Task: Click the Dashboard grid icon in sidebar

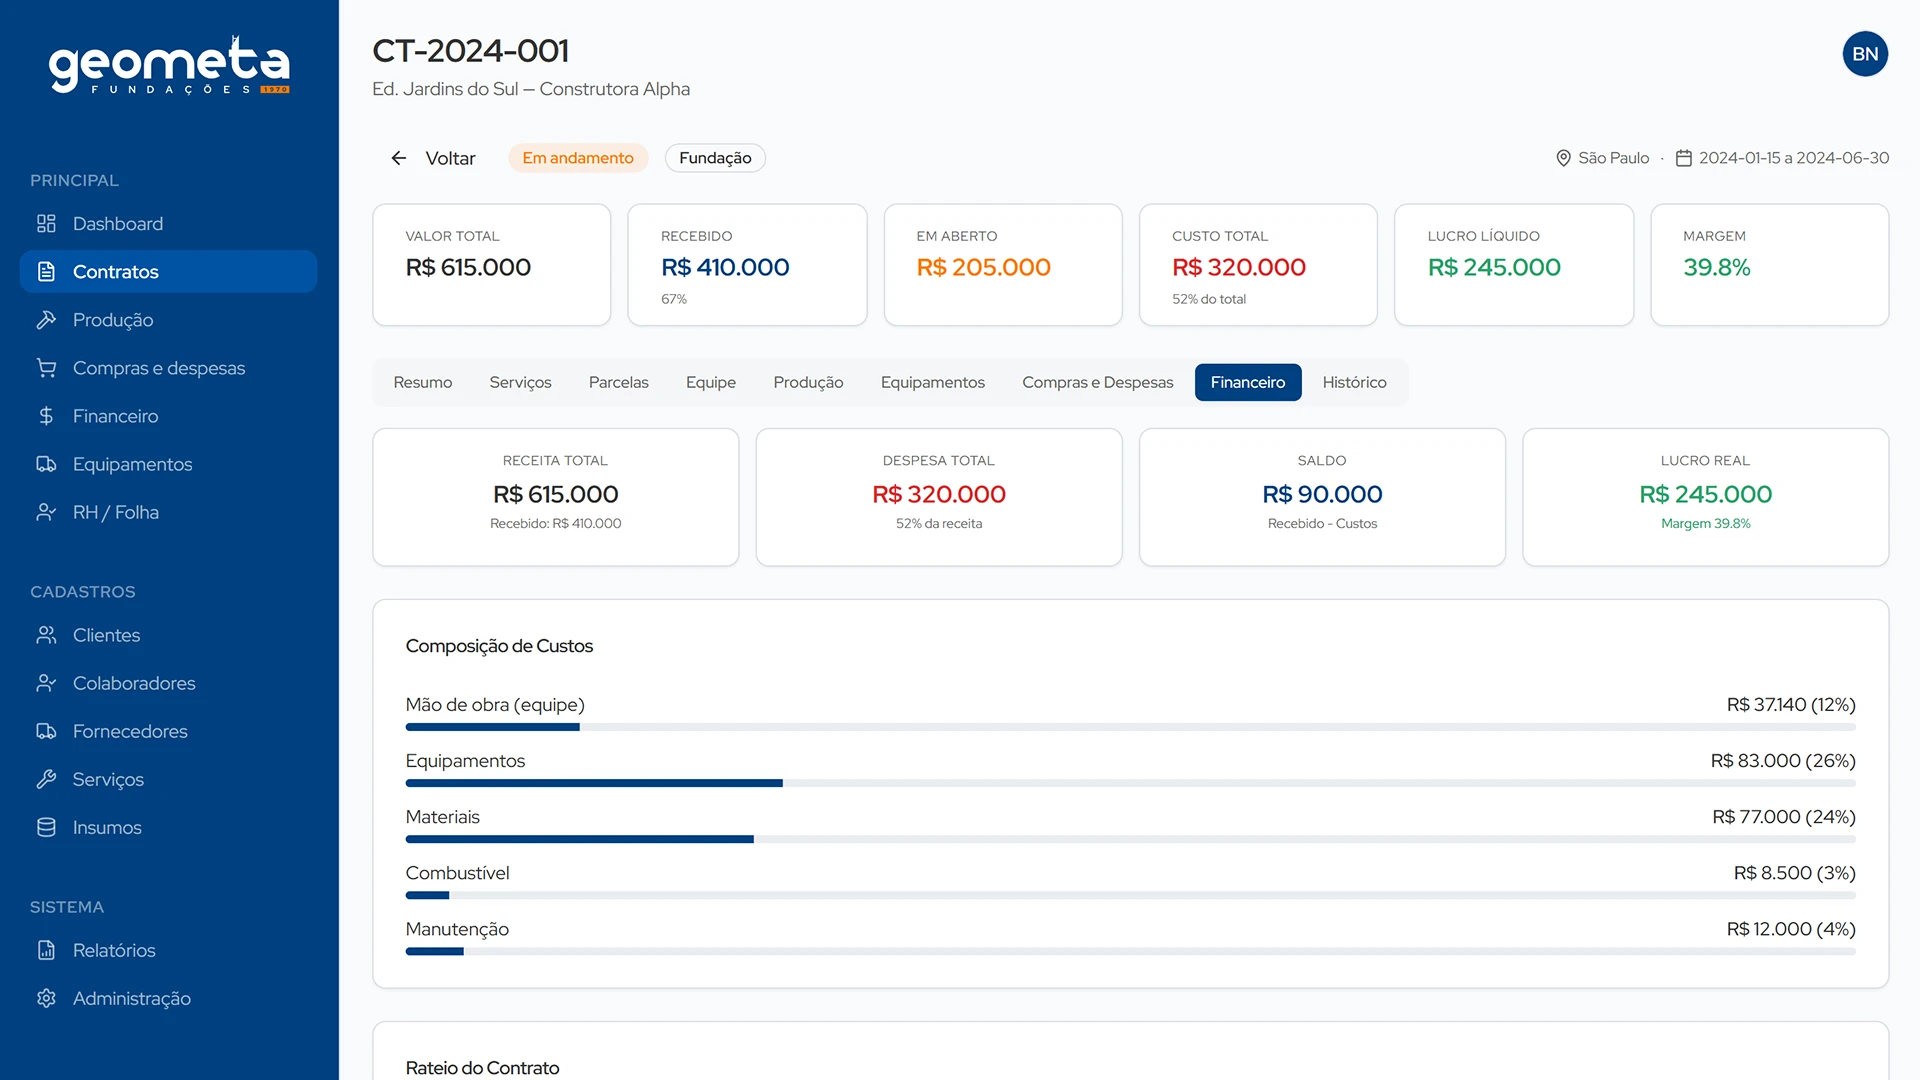Action: pos(46,224)
